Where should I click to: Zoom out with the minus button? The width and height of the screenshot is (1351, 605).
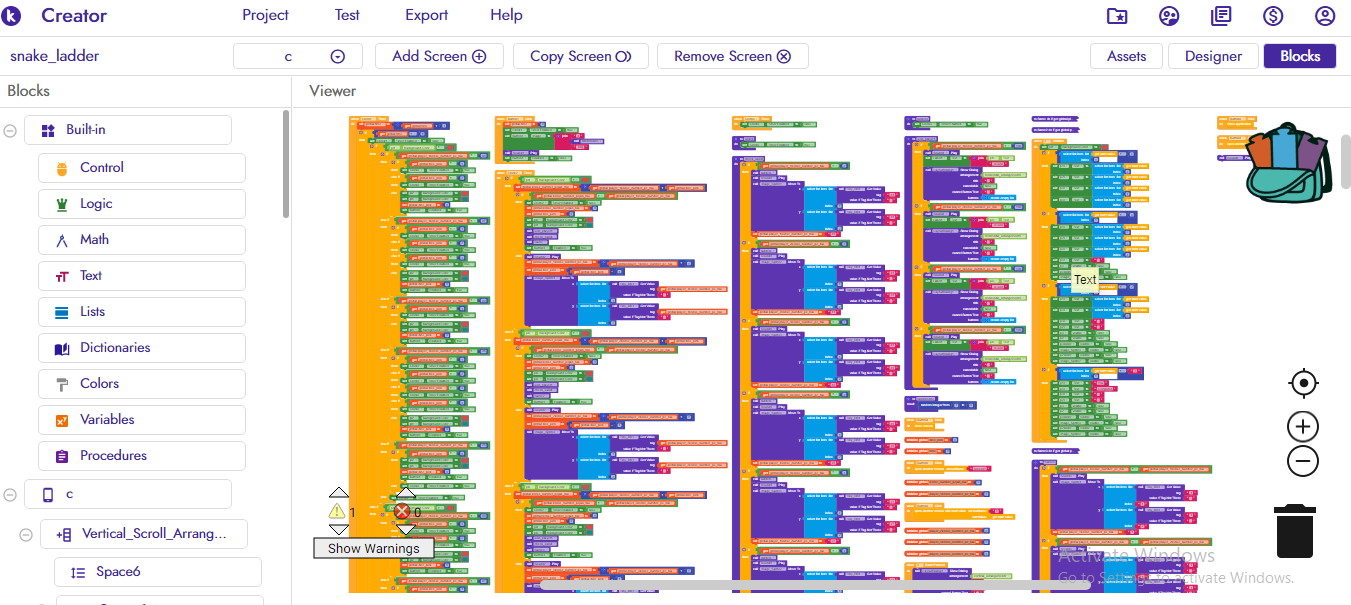point(1302,461)
